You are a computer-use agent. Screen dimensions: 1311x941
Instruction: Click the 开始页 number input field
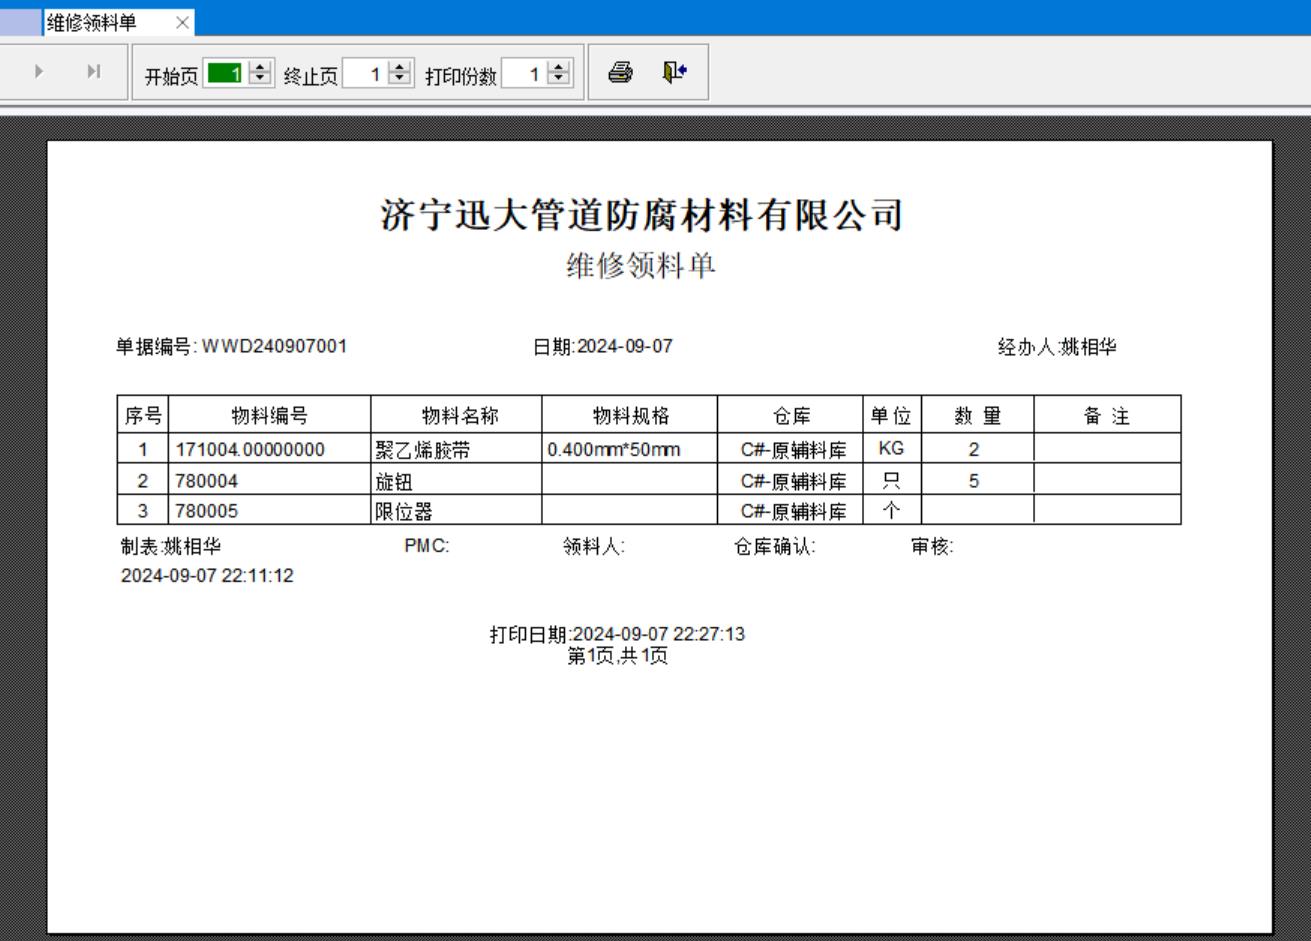click(x=224, y=74)
